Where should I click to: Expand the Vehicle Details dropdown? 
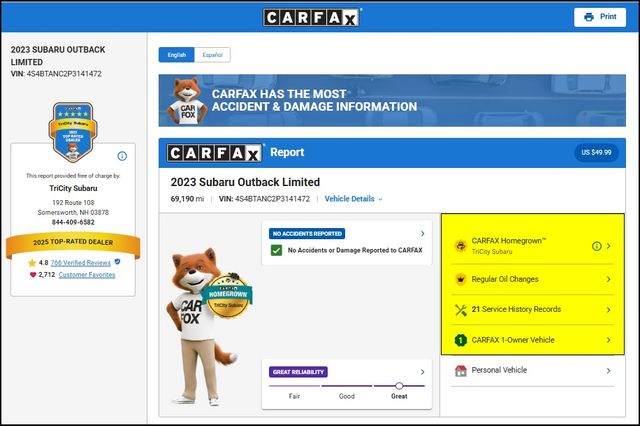click(x=353, y=199)
